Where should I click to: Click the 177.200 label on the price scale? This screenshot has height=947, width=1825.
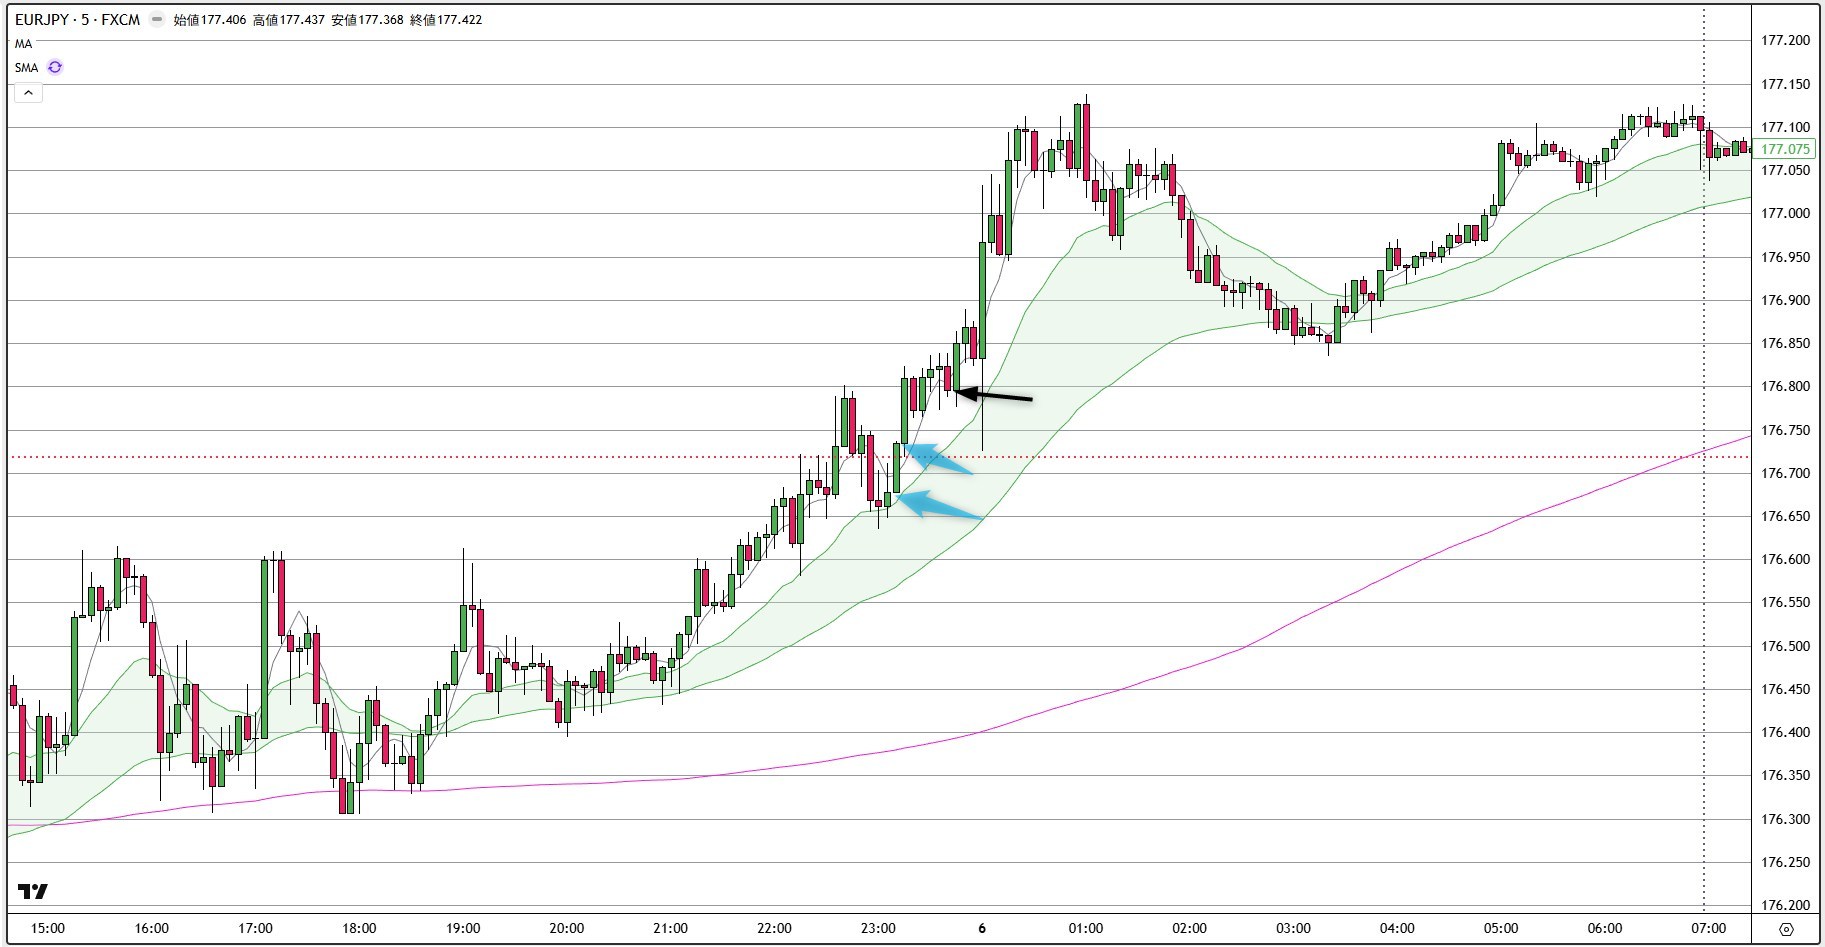[1785, 41]
